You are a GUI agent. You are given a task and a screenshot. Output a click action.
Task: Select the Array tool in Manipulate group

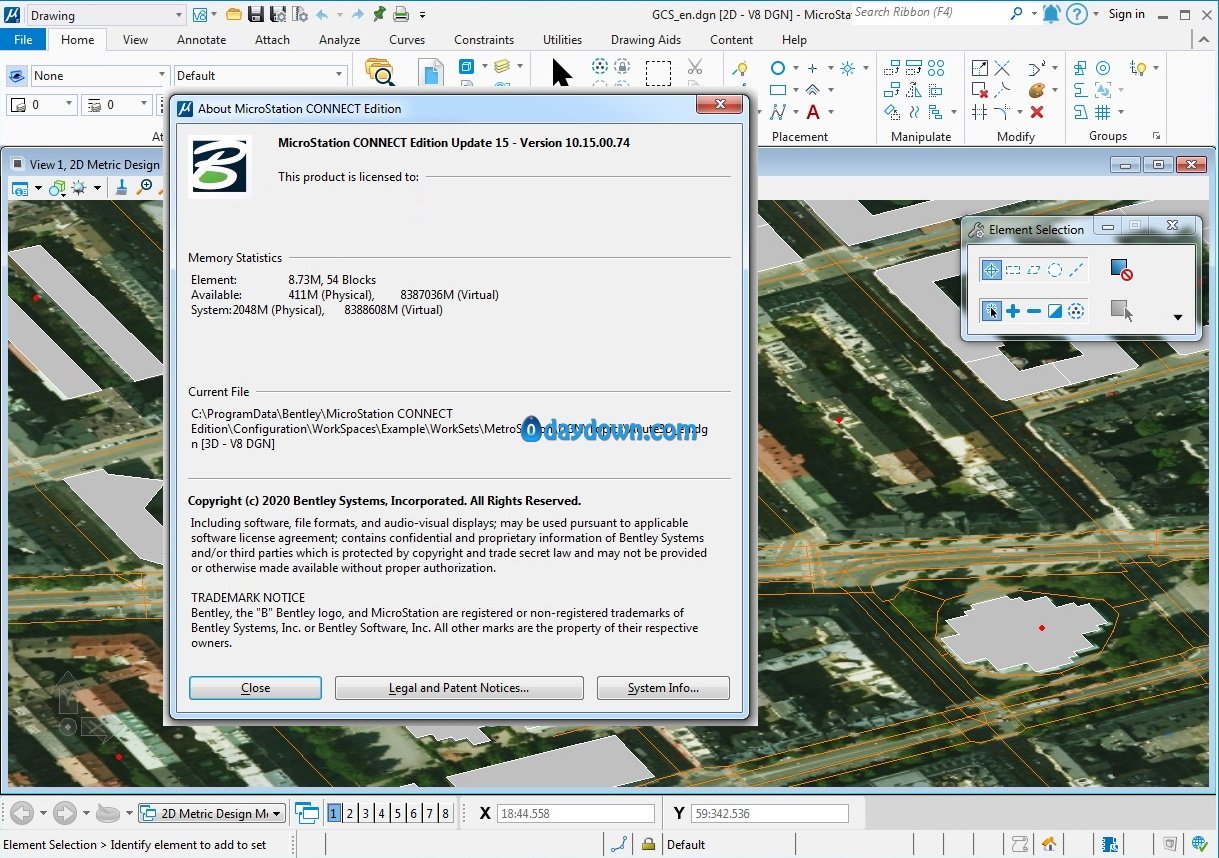(x=936, y=68)
